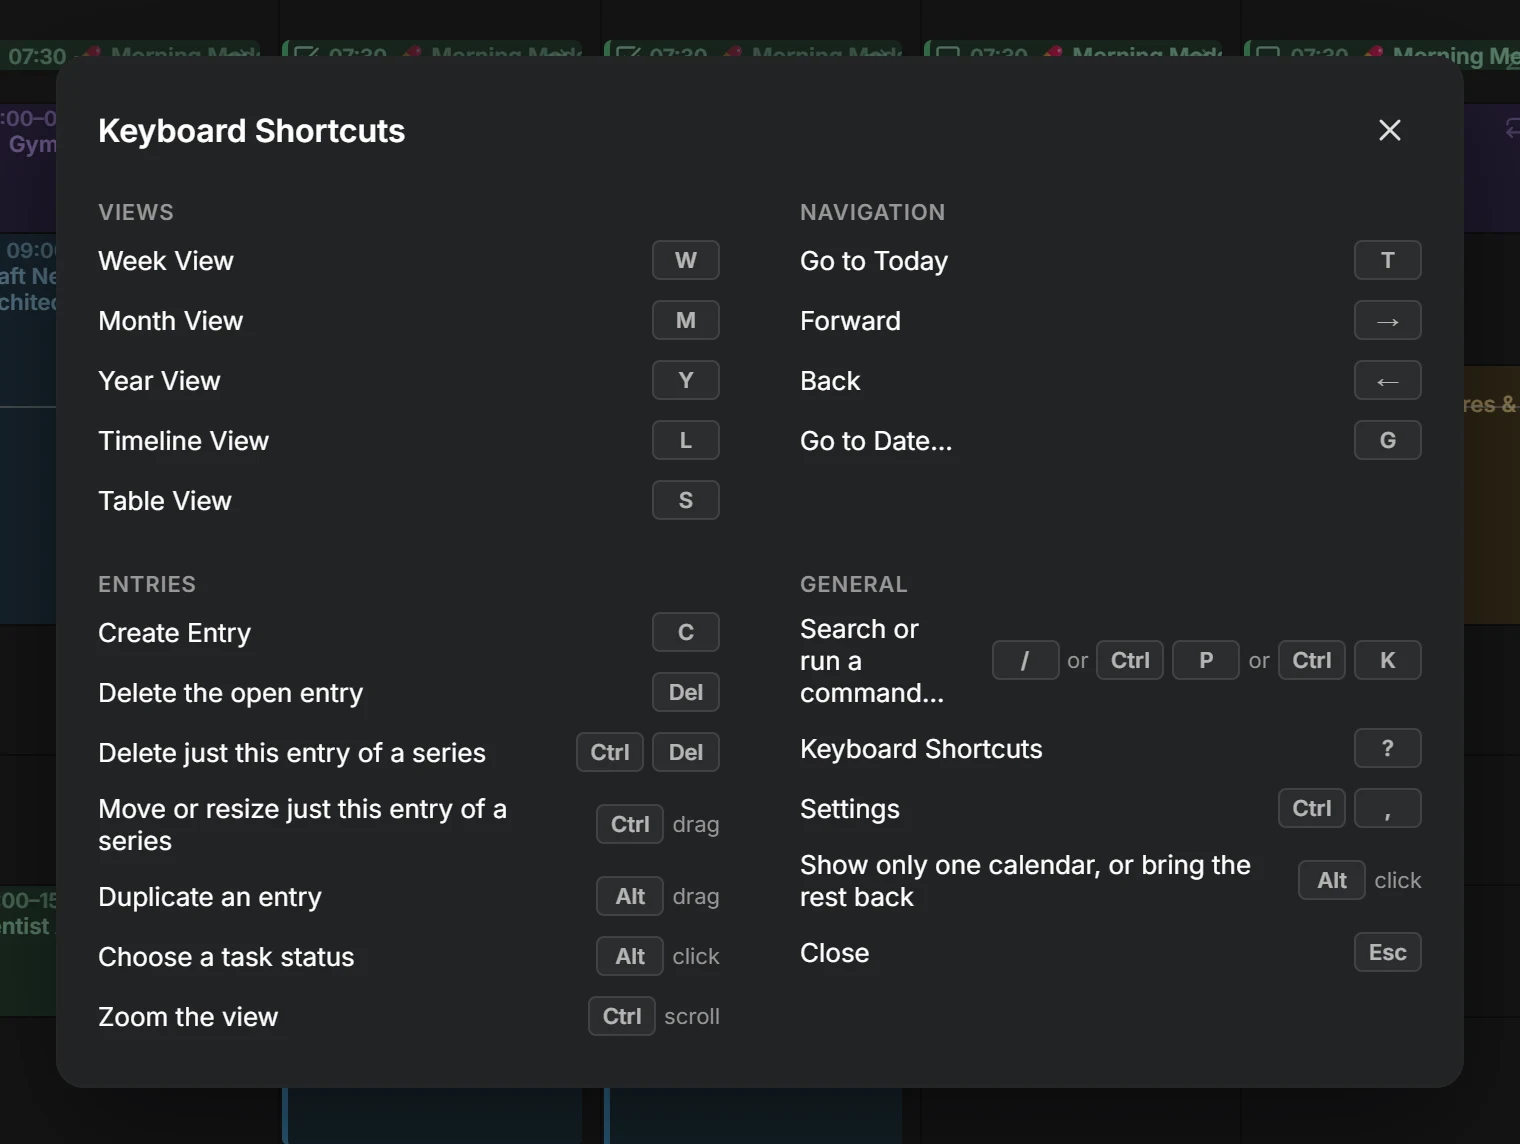Image resolution: width=1520 pixels, height=1144 pixels.
Task: Click the Year View label
Action: coord(159,381)
